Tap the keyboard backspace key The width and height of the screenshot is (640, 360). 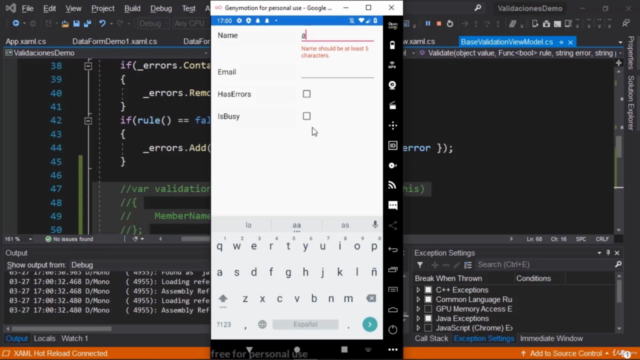tap(371, 298)
